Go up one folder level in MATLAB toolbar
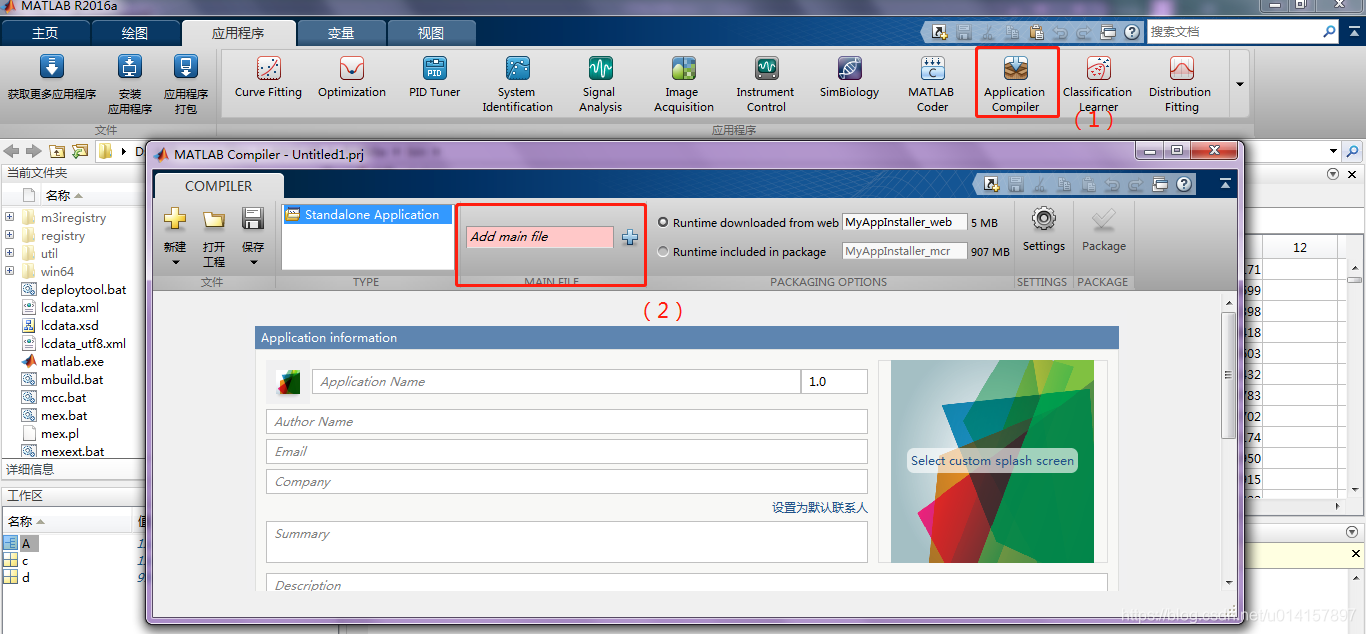 click(56, 152)
